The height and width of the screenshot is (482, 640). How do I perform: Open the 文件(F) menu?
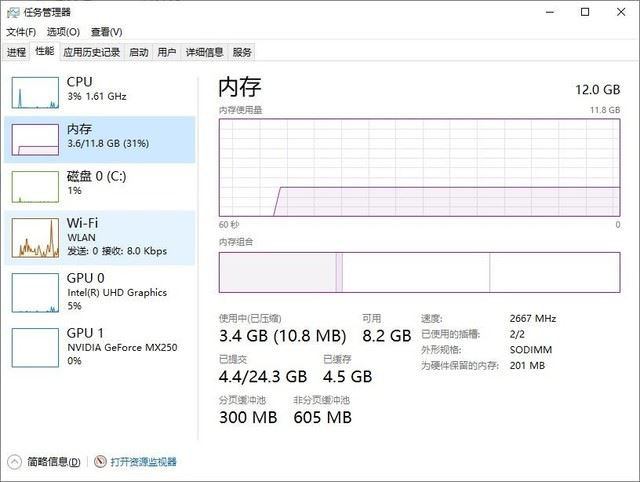pyautogui.click(x=21, y=32)
